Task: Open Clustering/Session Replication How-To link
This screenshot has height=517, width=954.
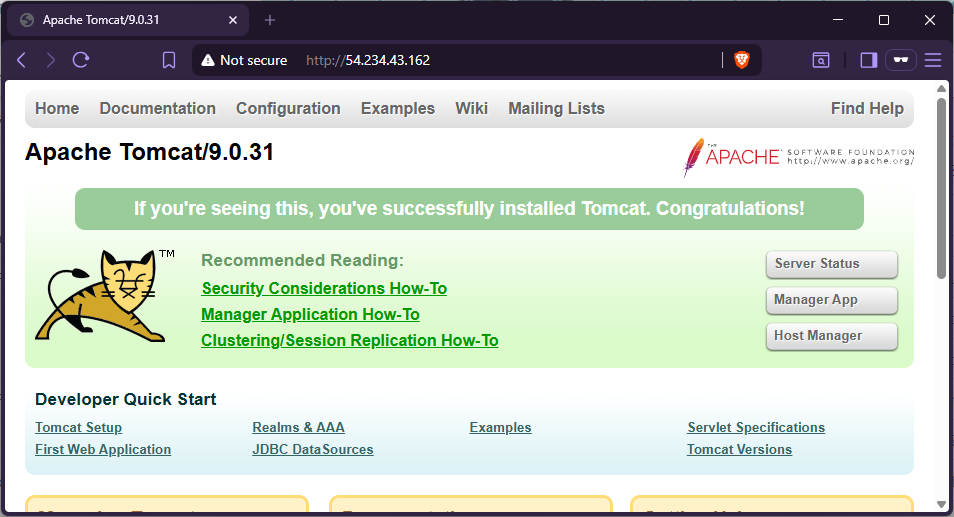Action: click(x=350, y=341)
